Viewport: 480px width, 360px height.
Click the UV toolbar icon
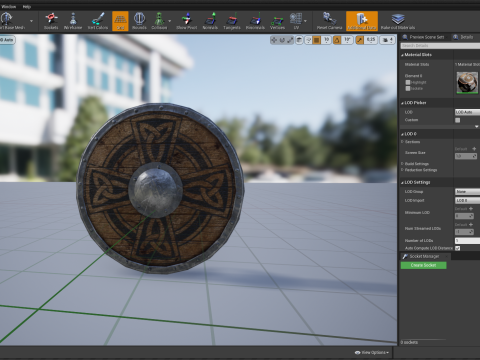296,19
